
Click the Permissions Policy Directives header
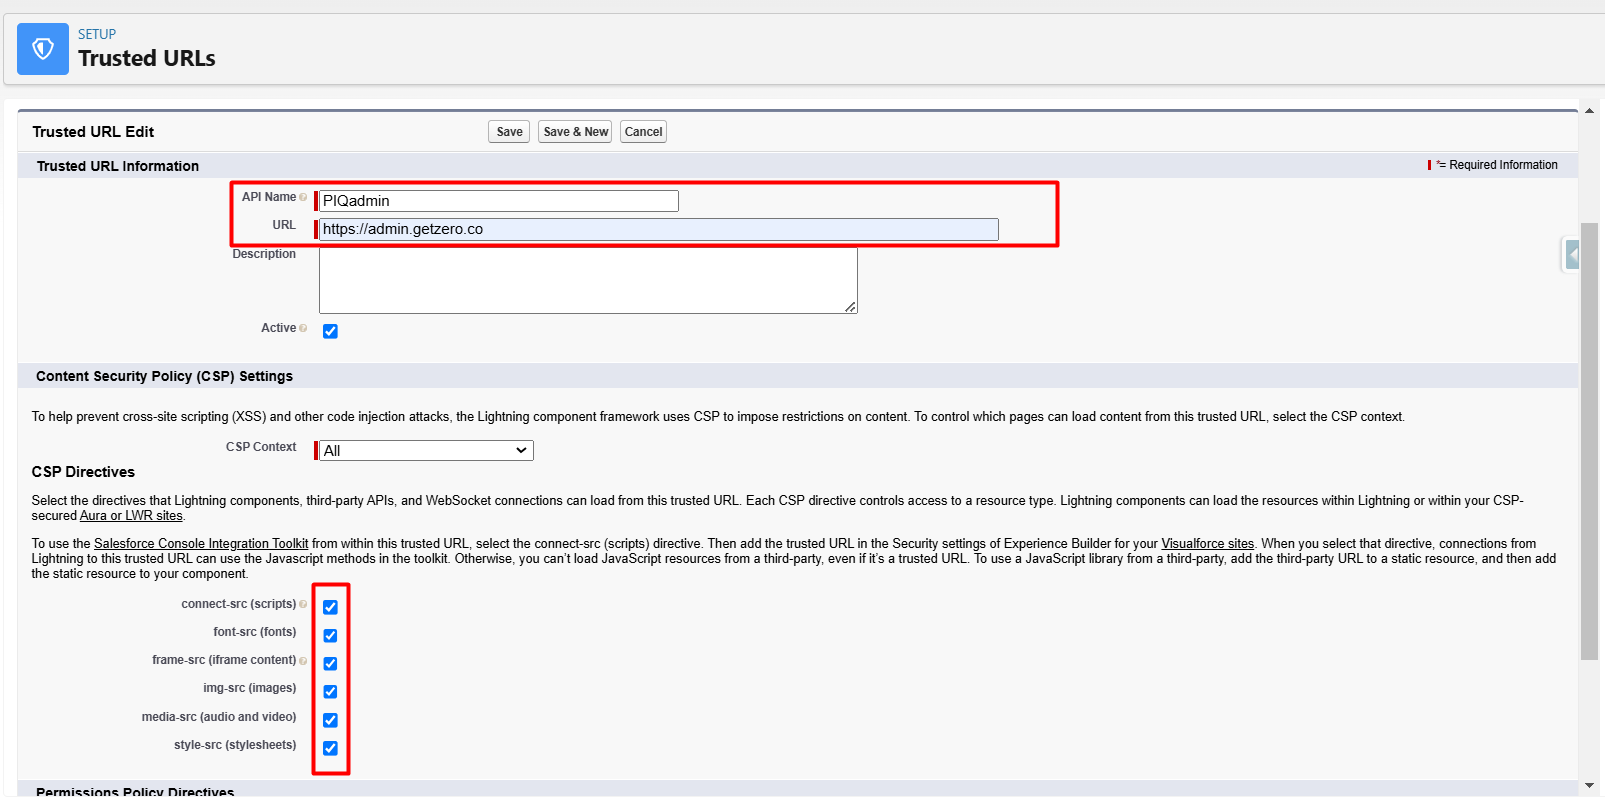(x=135, y=792)
